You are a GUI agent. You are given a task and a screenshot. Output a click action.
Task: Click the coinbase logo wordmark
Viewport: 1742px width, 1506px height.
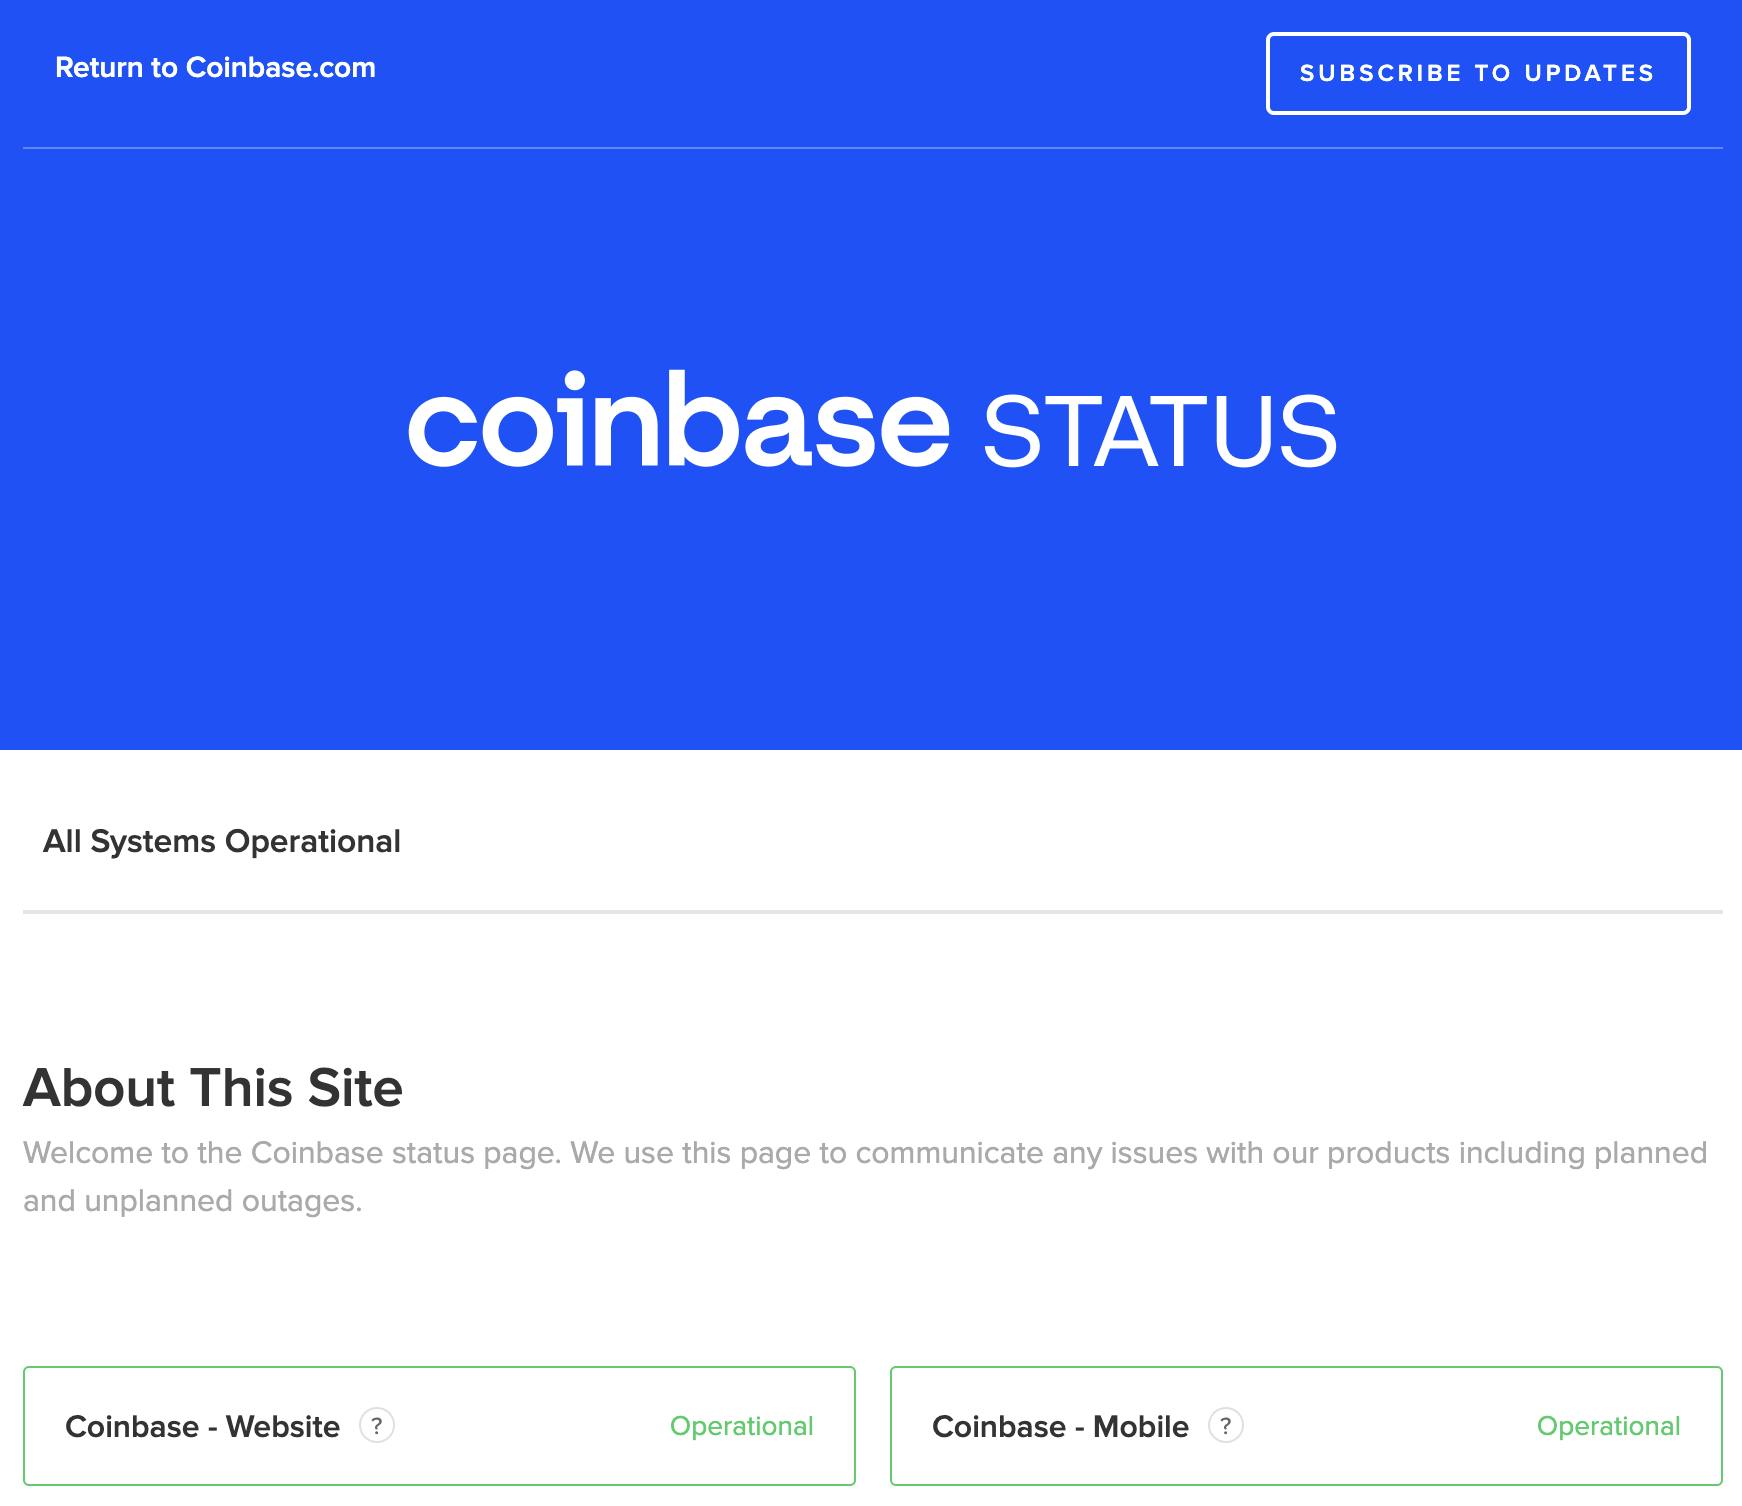[678, 420]
